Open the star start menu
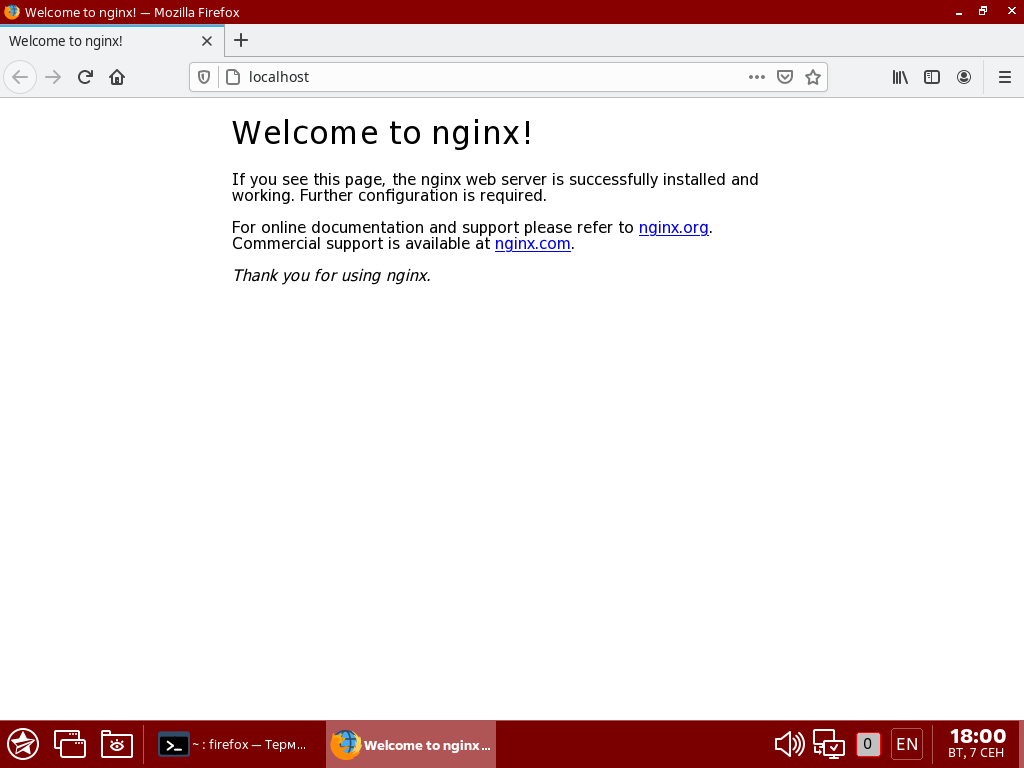This screenshot has width=1024, height=768. pos(23,744)
